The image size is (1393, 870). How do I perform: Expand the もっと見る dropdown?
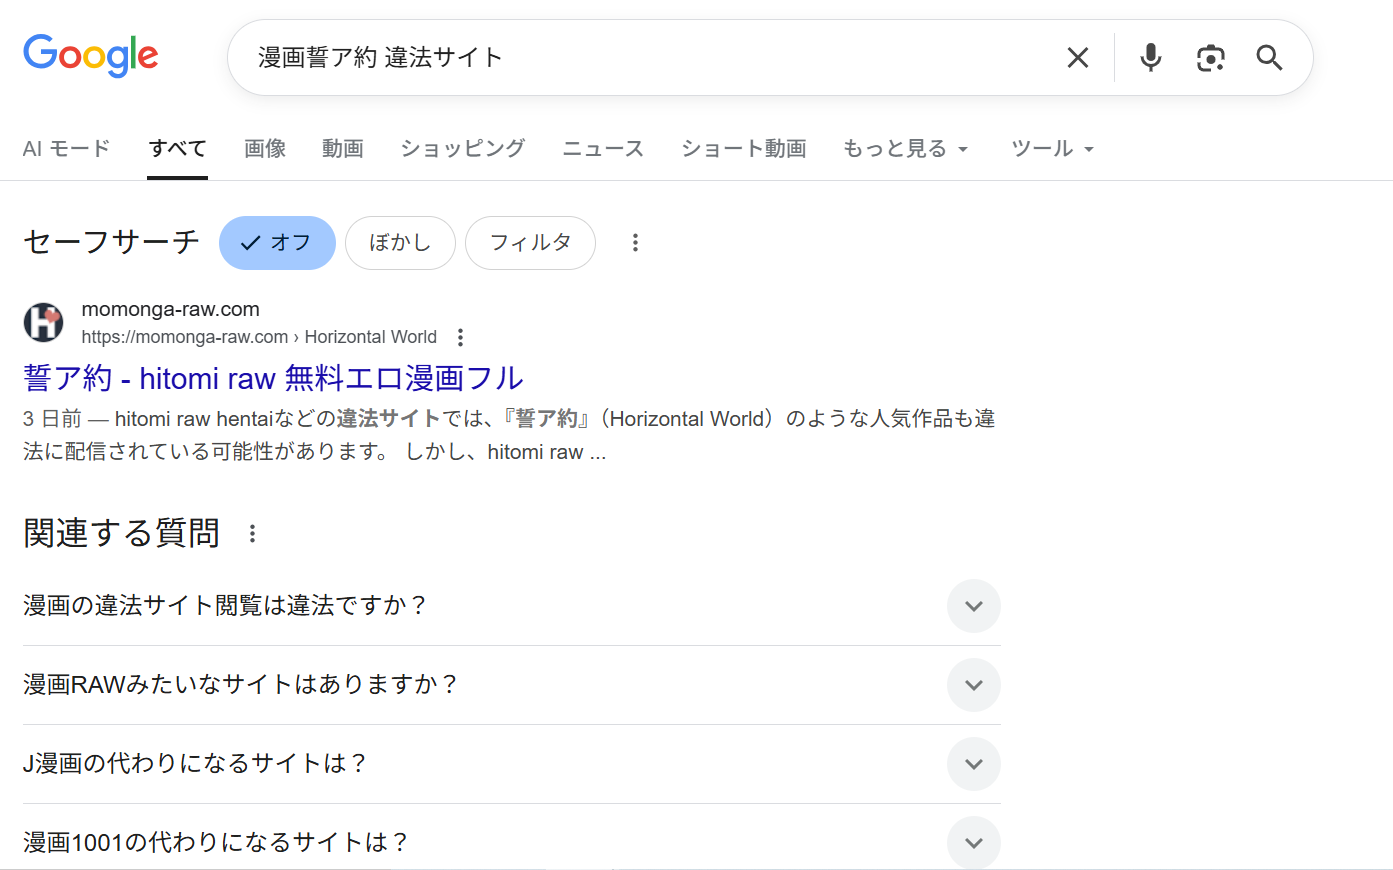click(x=904, y=148)
